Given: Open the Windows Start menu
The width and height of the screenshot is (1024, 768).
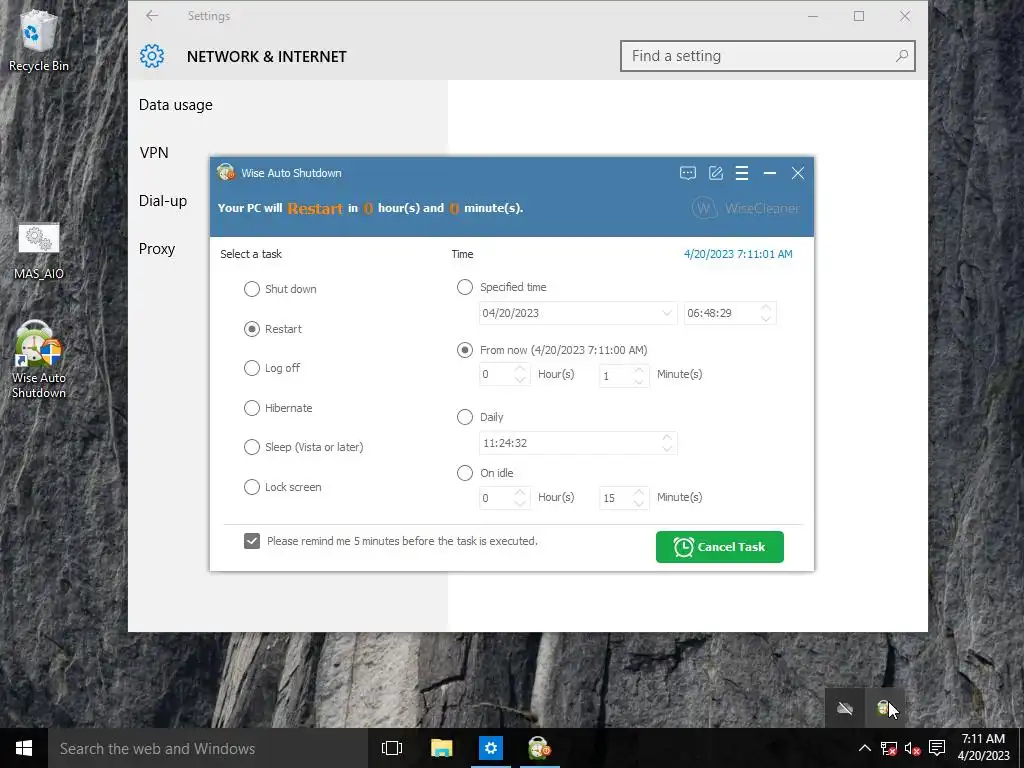Looking at the screenshot, I should tap(24, 748).
